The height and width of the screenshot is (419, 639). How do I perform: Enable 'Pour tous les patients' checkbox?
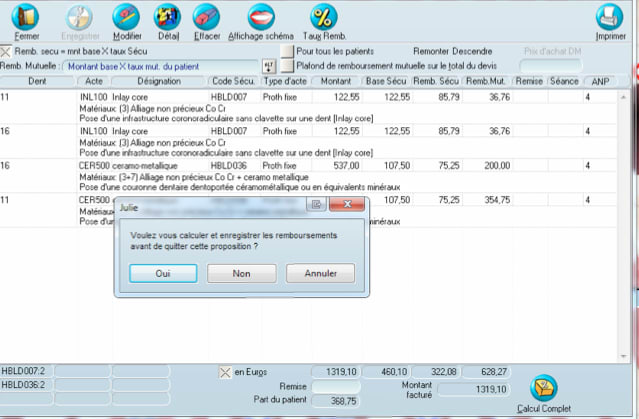click(x=287, y=51)
